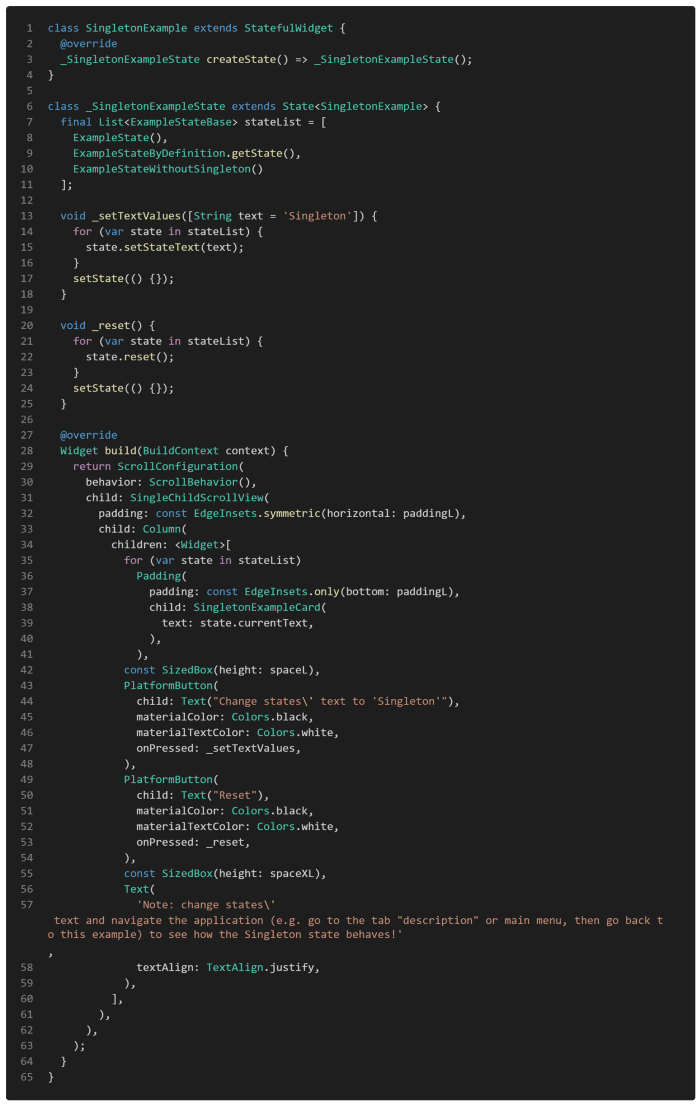Image resolution: width=700 pixels, height=1105 pixels.
Task: Click the '@override' annotation on line 27
Action: (89, 435)
